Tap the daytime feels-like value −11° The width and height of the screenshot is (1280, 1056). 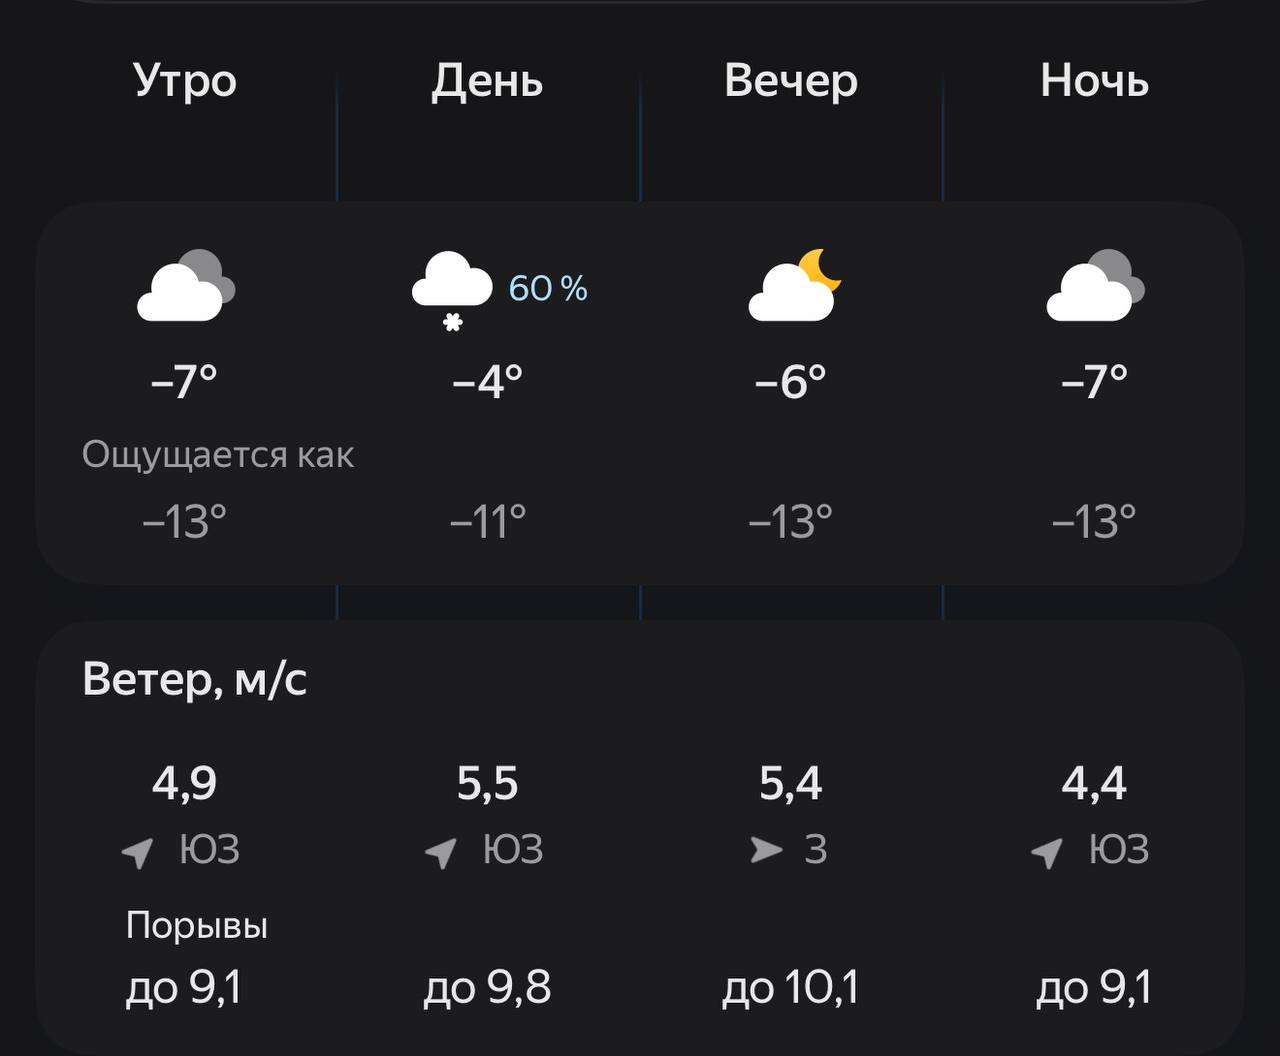(x=487, y=521)
